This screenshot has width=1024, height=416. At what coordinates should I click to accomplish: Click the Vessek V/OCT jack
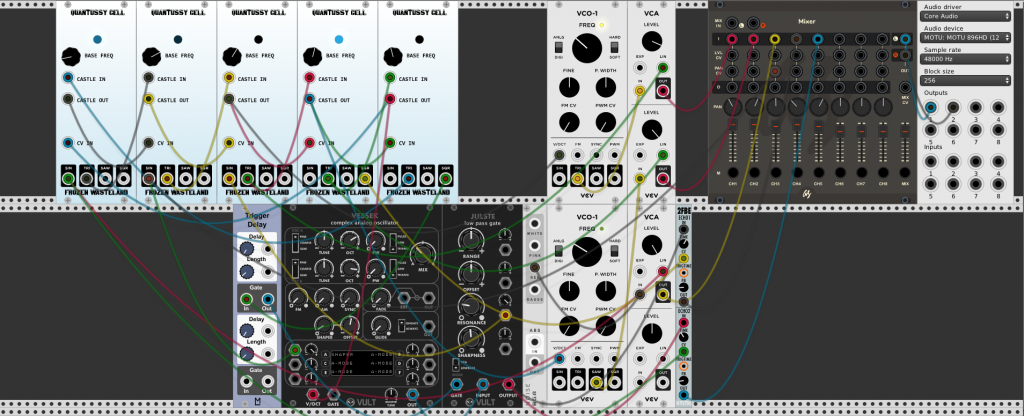[x=313, y=394]
